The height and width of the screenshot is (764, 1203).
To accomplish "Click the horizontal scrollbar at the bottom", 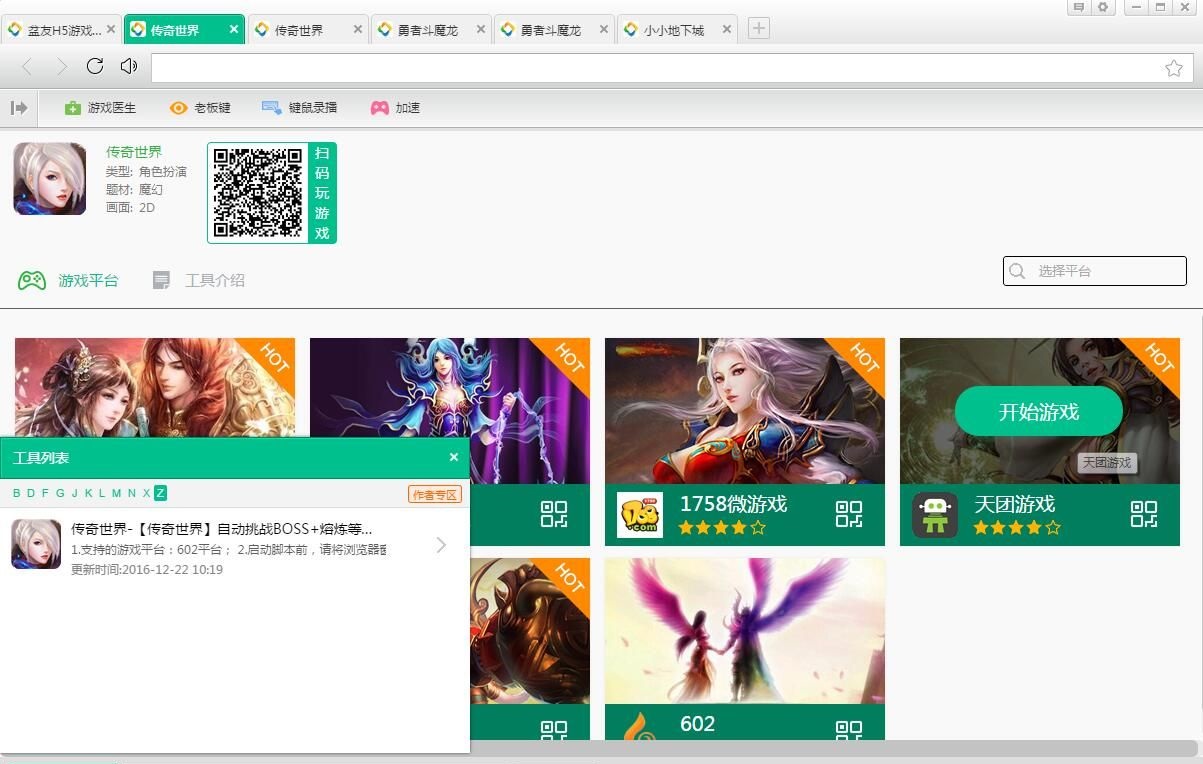I will pyautogui.click(x=830, y=748).
